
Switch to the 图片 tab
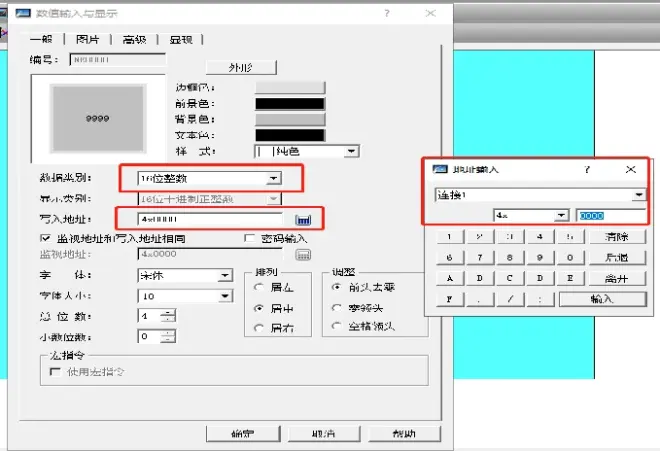pos(88,39)
